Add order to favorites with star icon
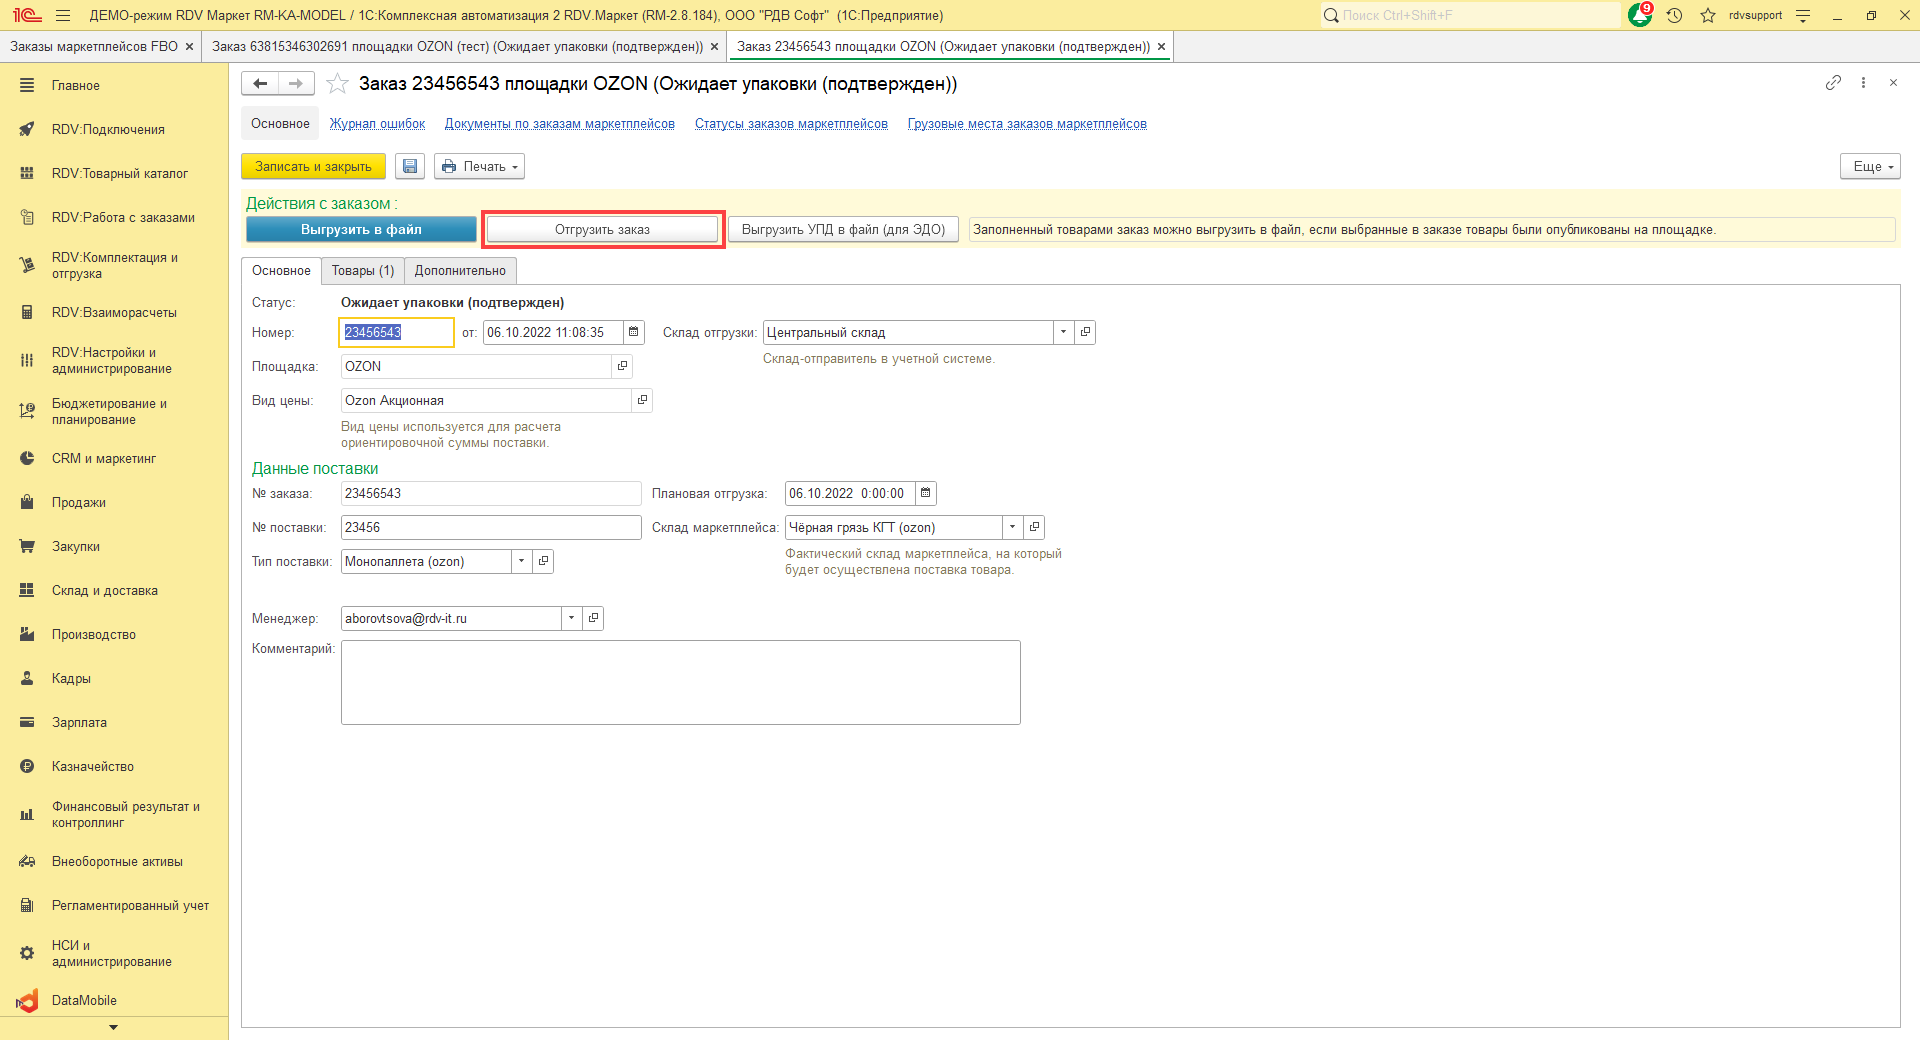1920x1040 pixels. point(338,84)
